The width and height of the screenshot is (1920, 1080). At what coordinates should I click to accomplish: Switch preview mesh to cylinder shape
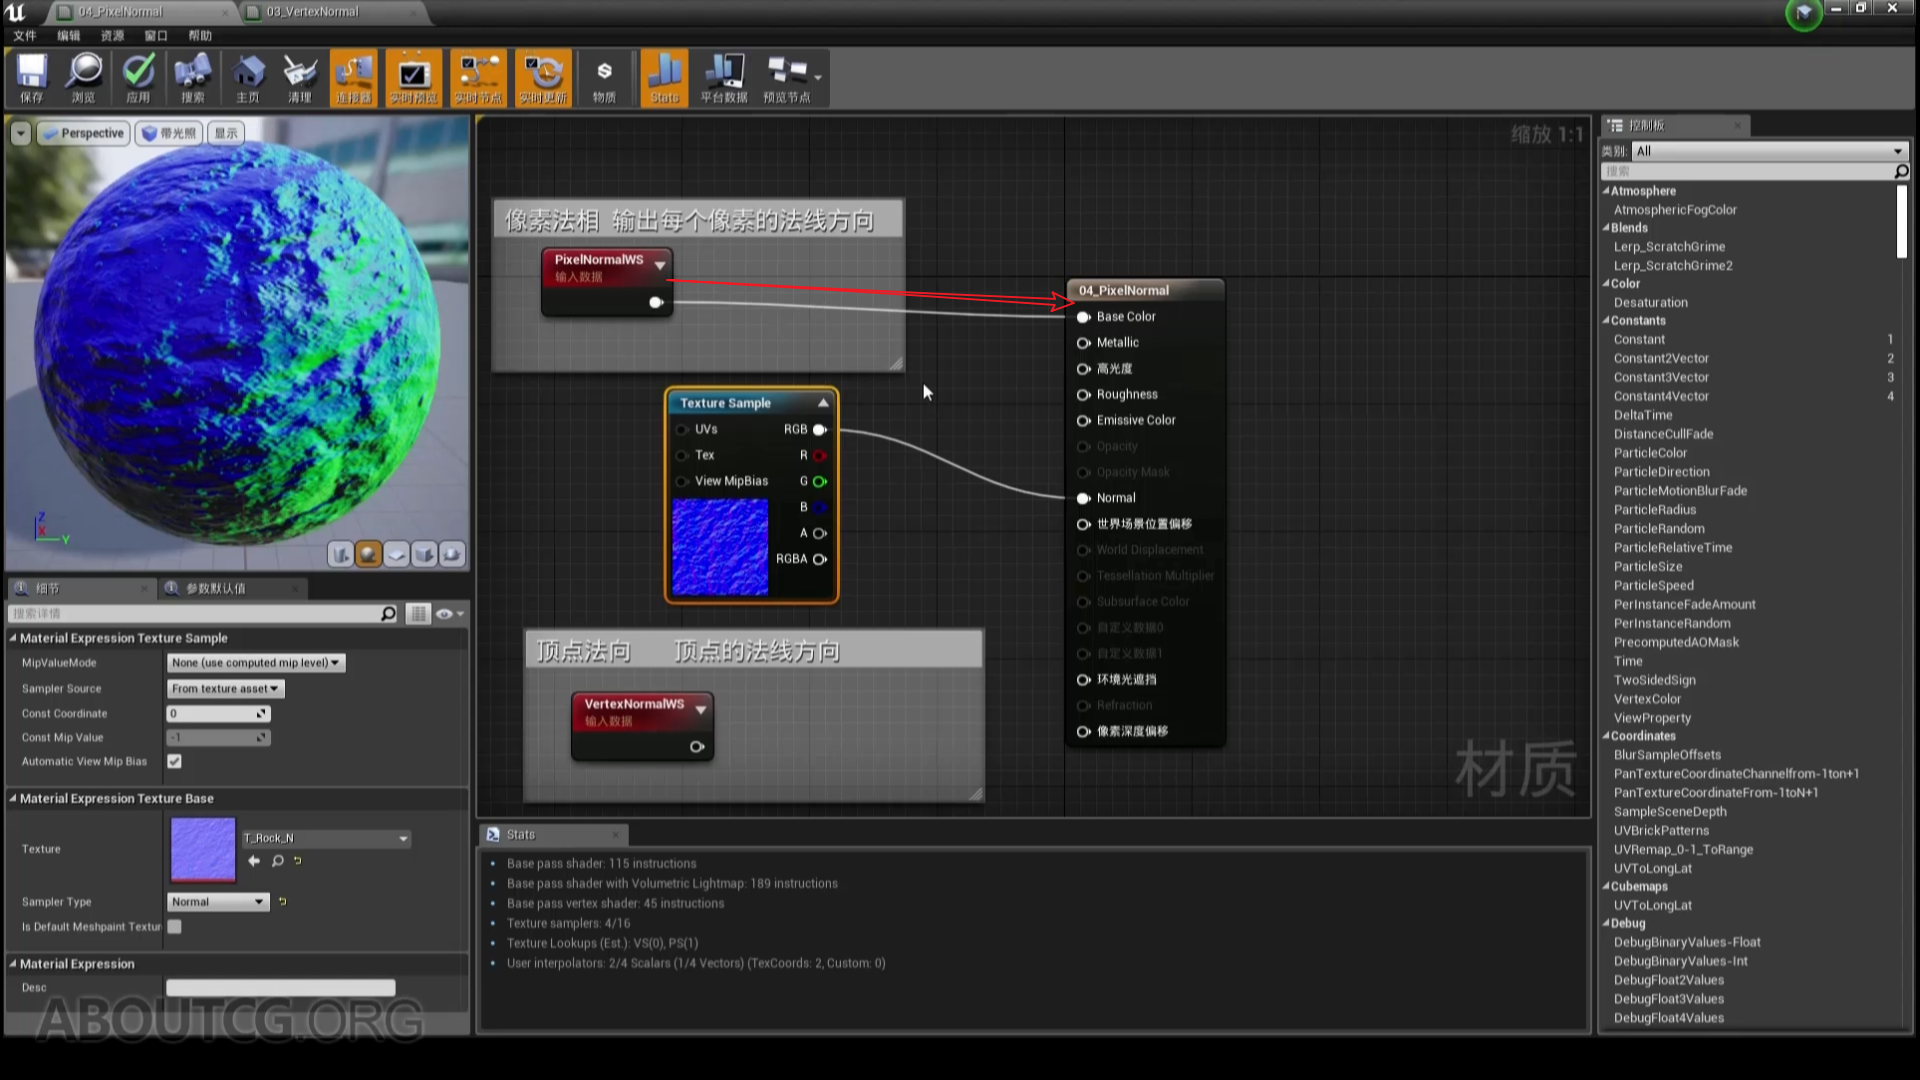[x=341, y=553]
